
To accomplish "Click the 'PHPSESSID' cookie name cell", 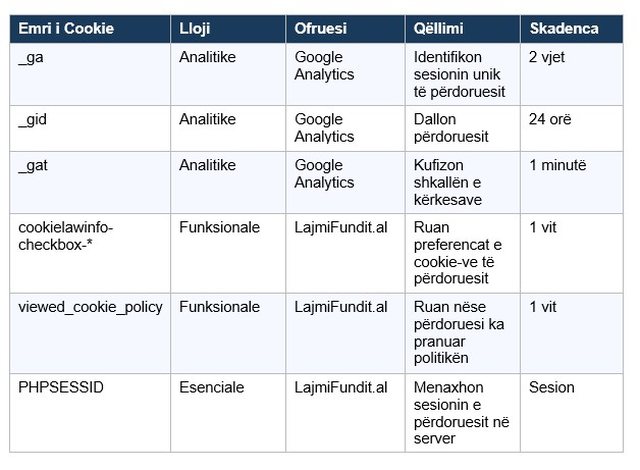I will pyautogui.click(x=90, y=413).
